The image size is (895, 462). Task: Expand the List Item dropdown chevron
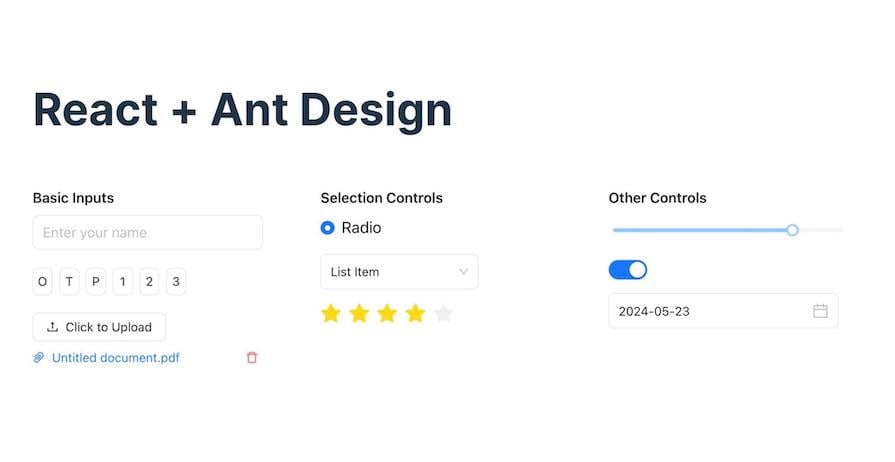[x=463, y=272]
